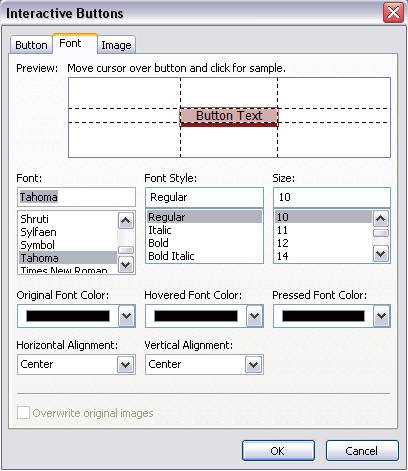This screenshot has width=408, height=471.
Task: Click the Cancel button
Action: [x=362, y=451]
